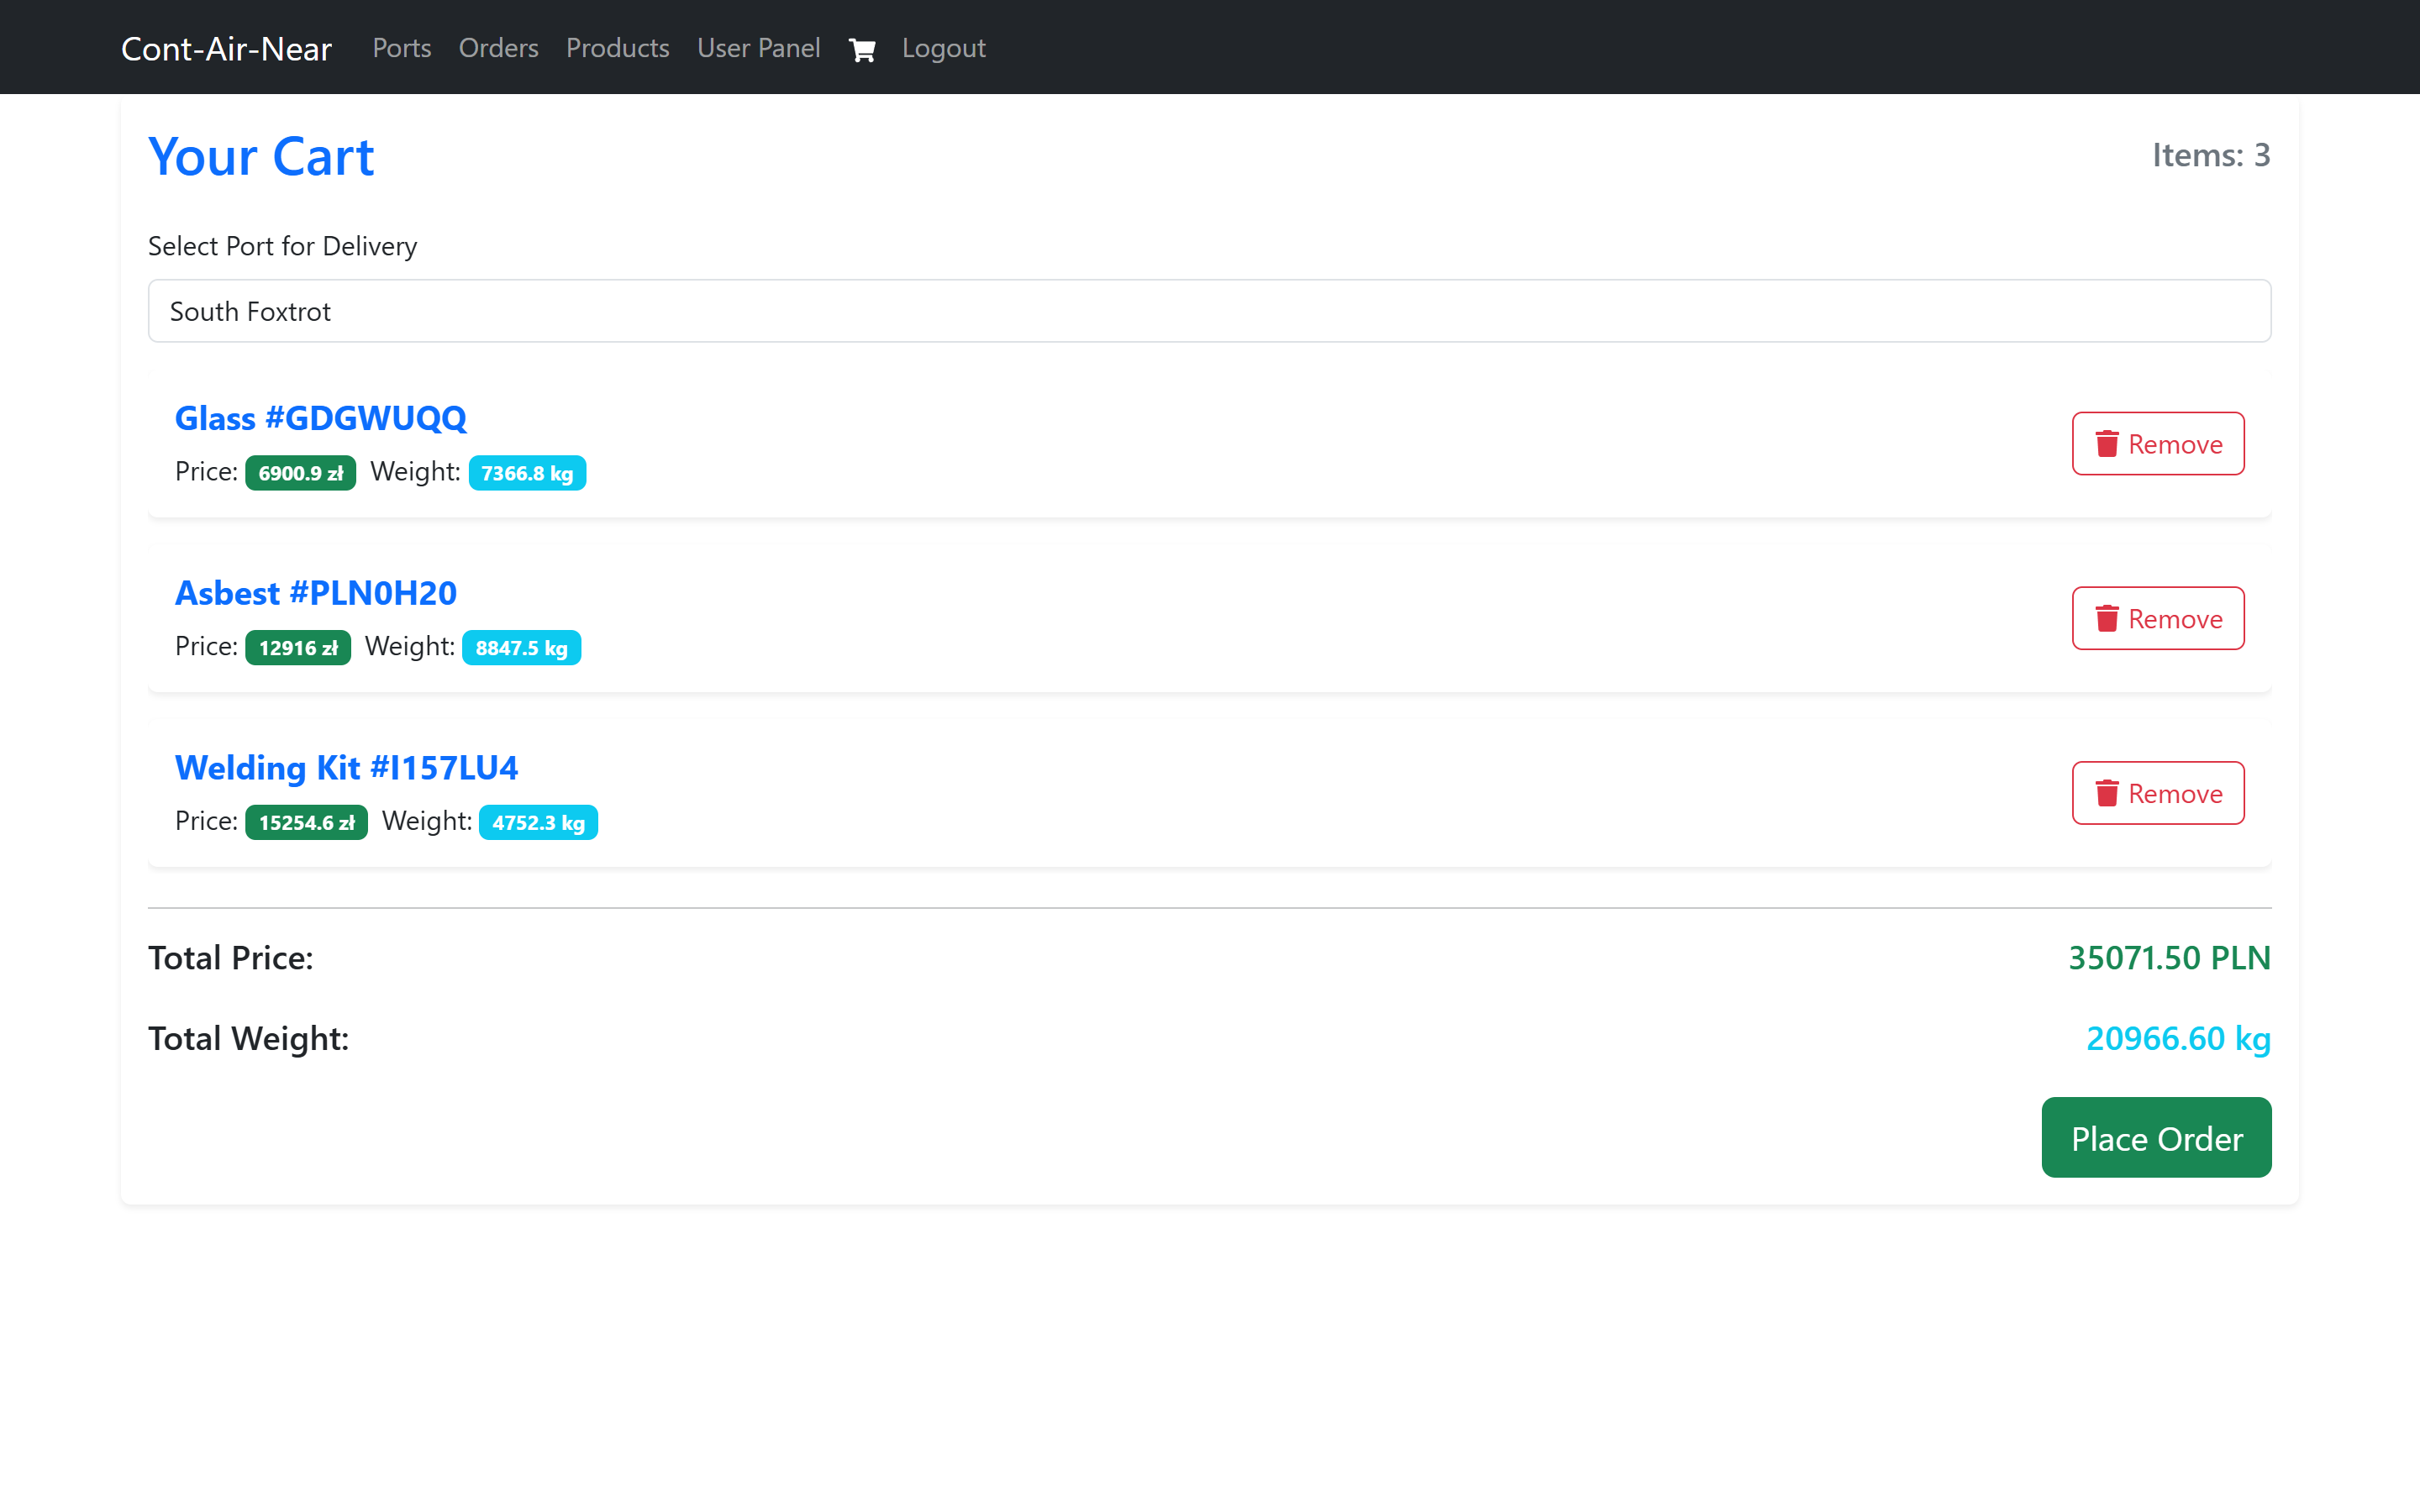
Task: Open the Glass #GDGWUQQ product link
Action: pyautogui.click(x=321, y=418)
